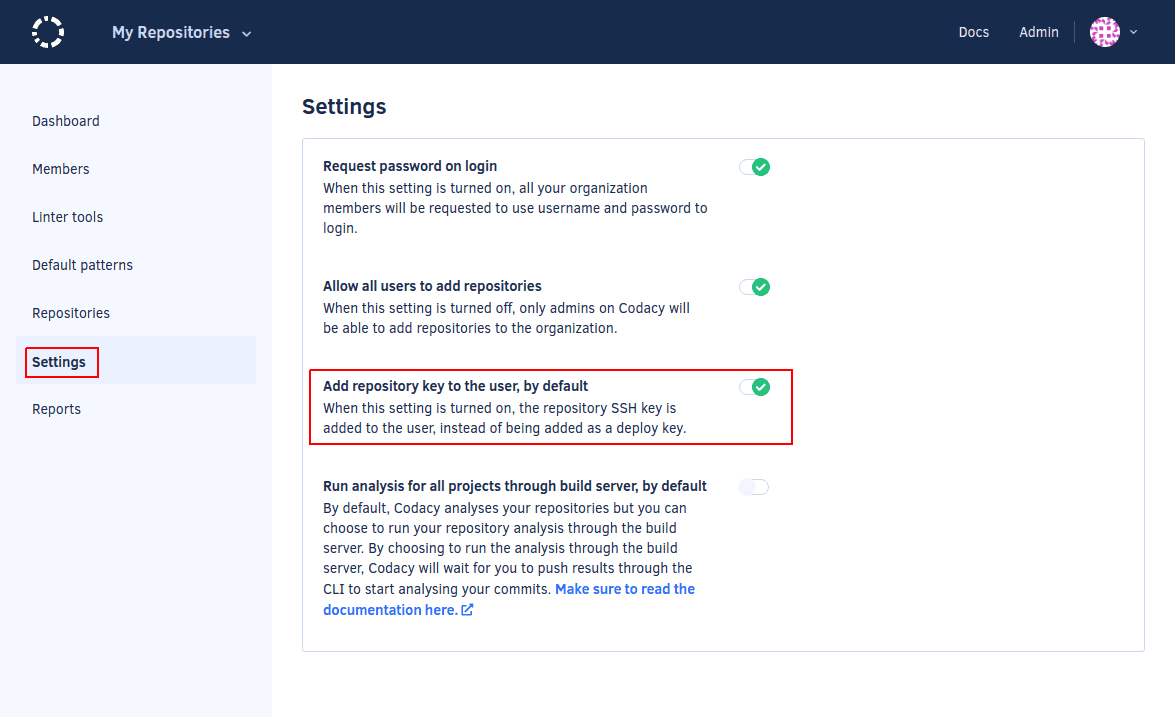Disable 'Request password on login'
1175x717 pixels.
(754, 166)
